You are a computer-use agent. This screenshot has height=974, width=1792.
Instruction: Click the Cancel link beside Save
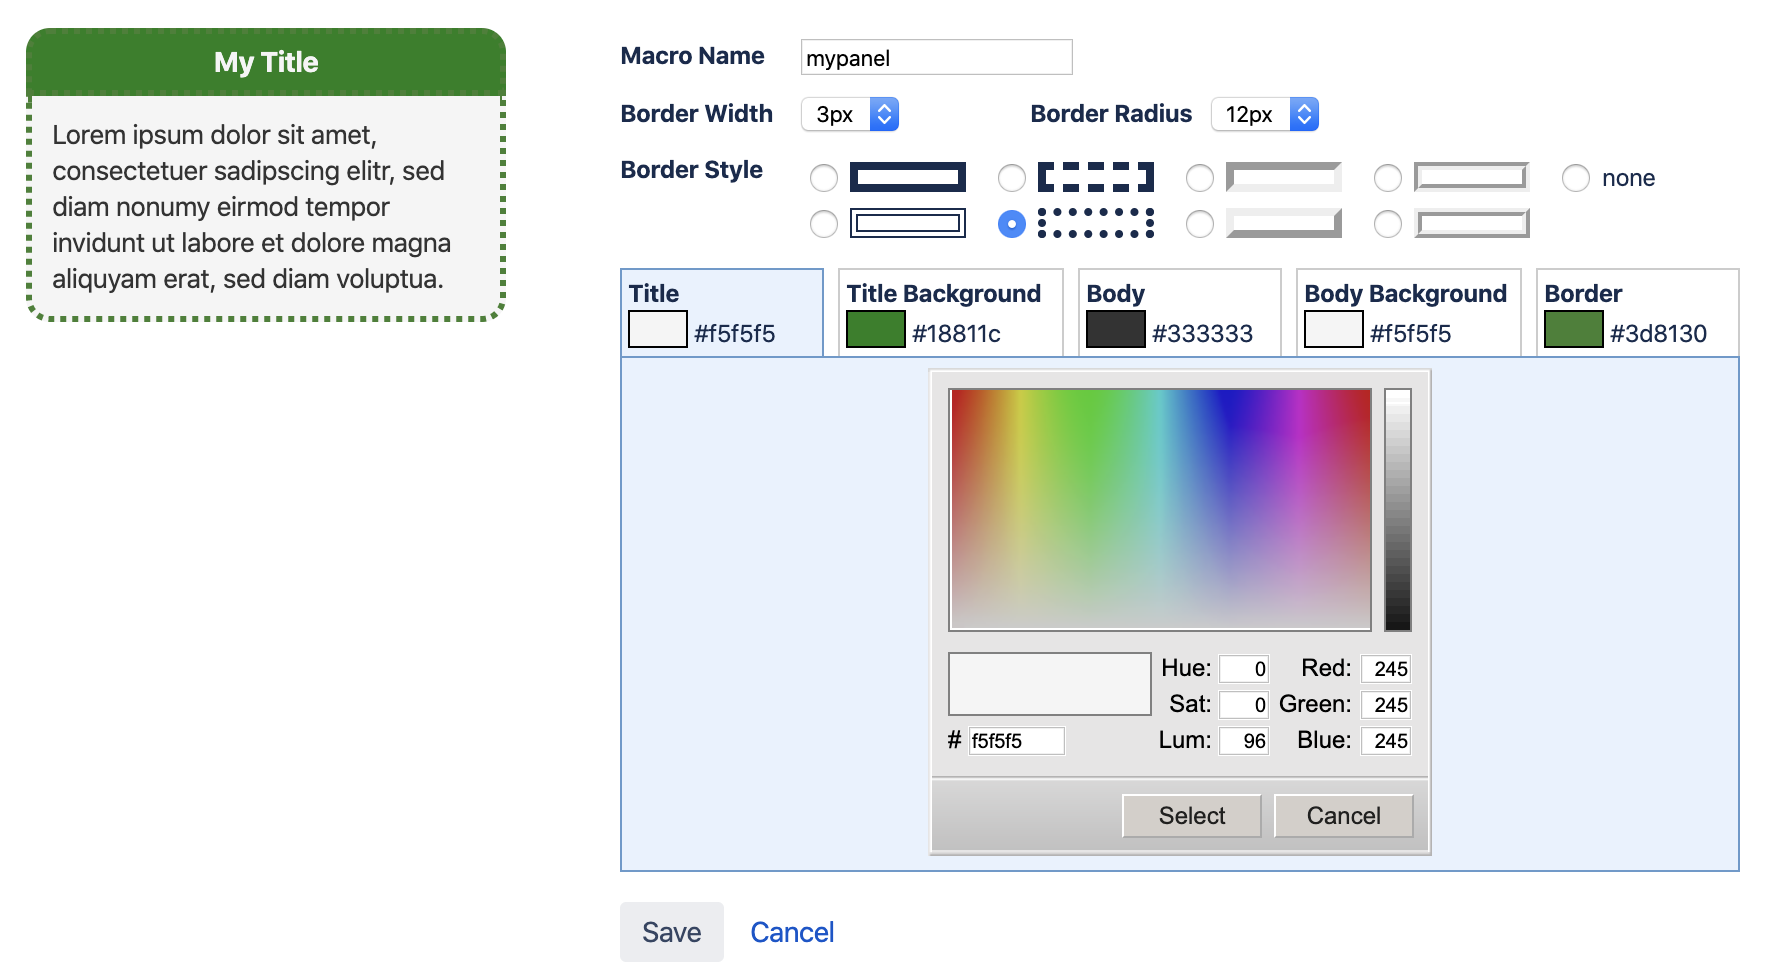click(x=792, y=932)
